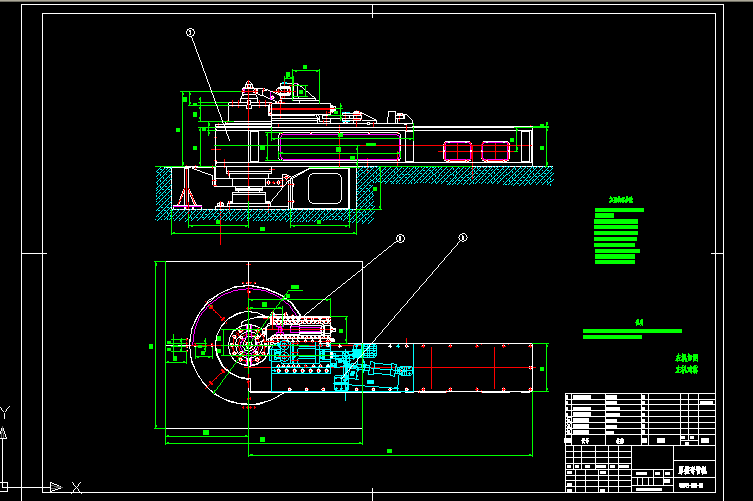Select balloon callout 2 above the plan view
Screen dimensions: 753x501
[x=400, y=239]
